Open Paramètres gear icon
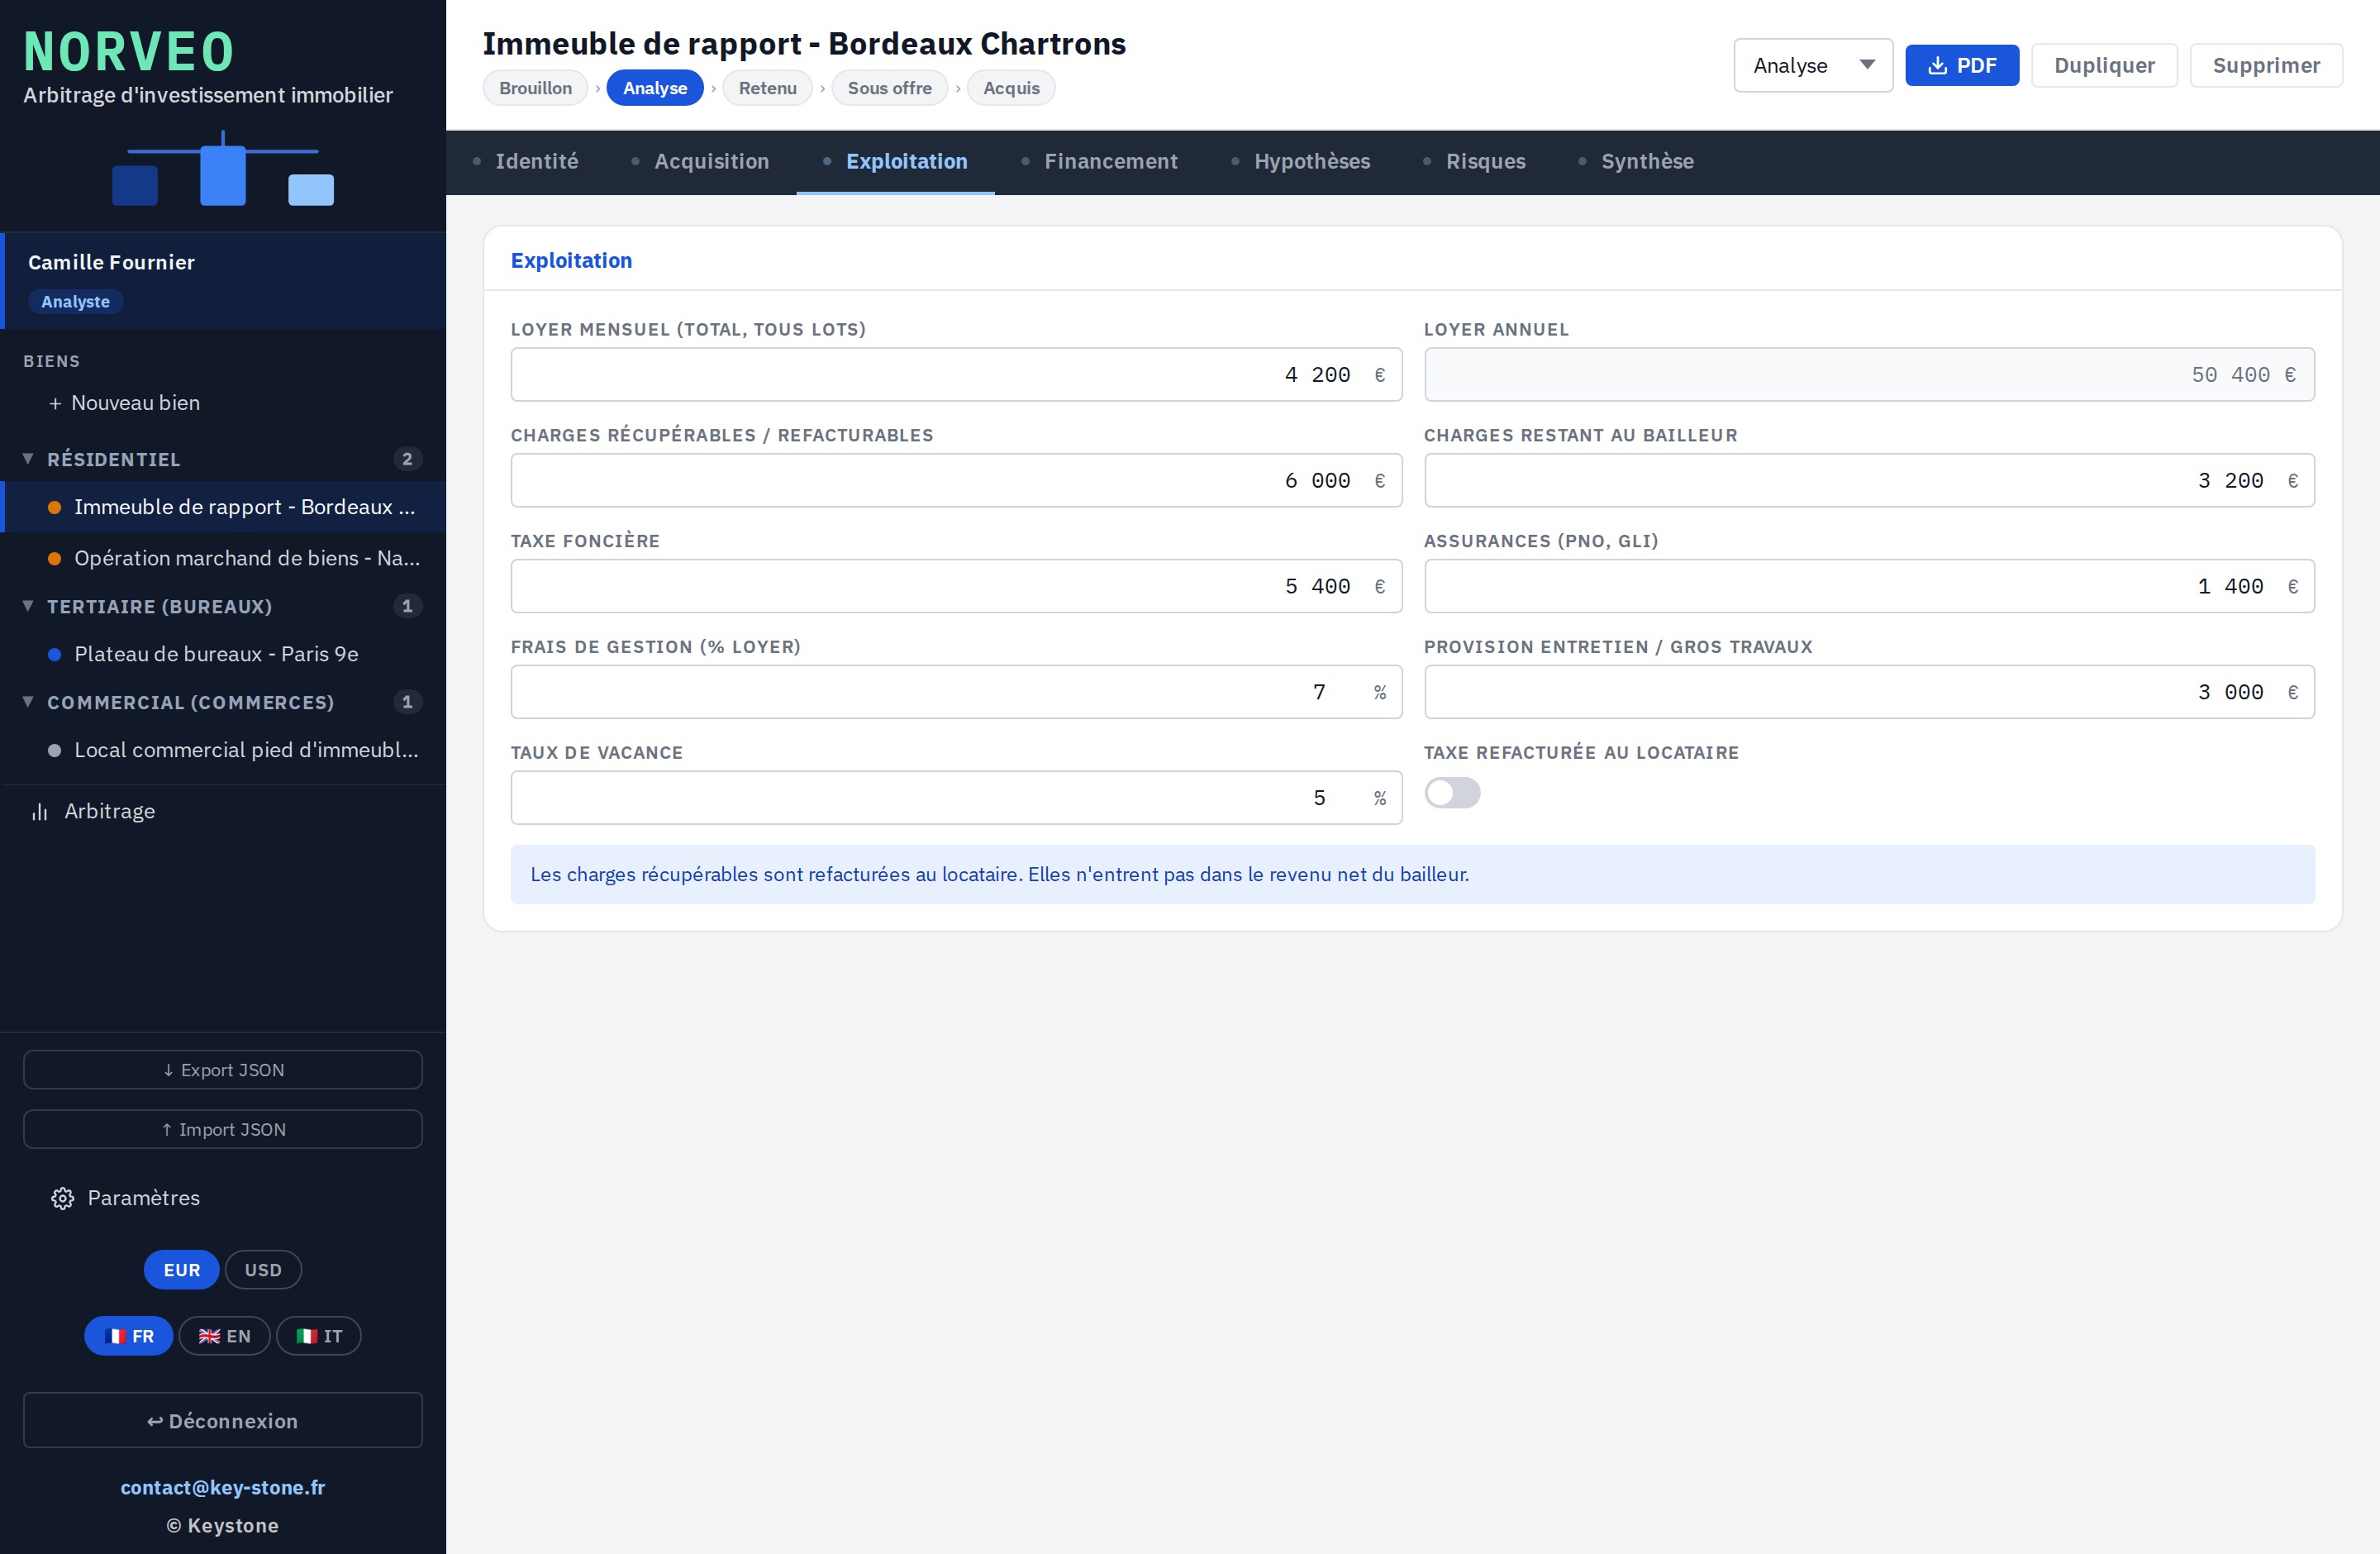2380x1554 pixels. coord(63,1198)
